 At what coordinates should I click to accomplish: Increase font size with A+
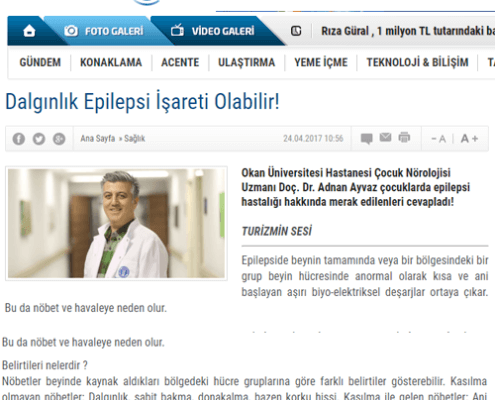click(469, 138)
